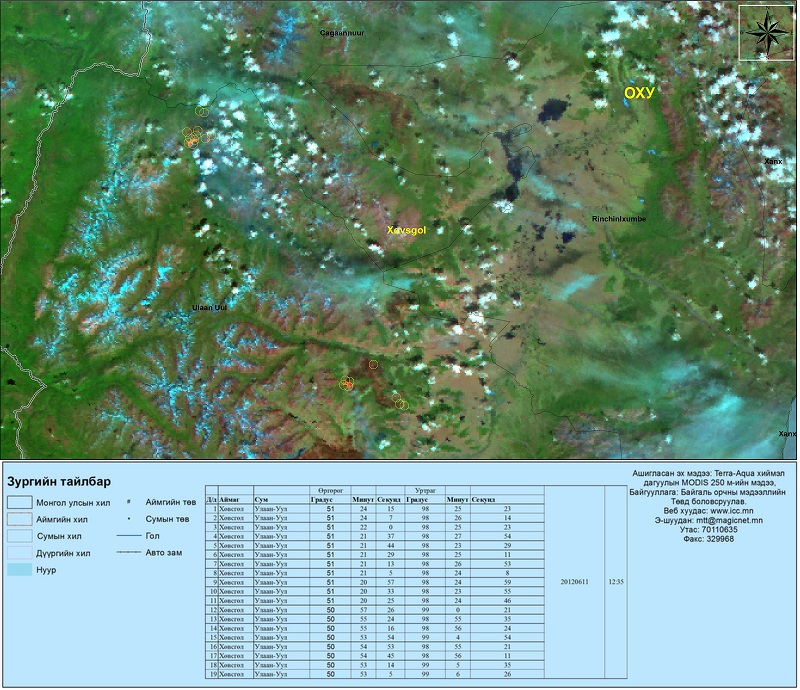Click the Аймгийн төв # symbol
The width and height of the screenshot is (800, 690).
click(x=128, y=502)
